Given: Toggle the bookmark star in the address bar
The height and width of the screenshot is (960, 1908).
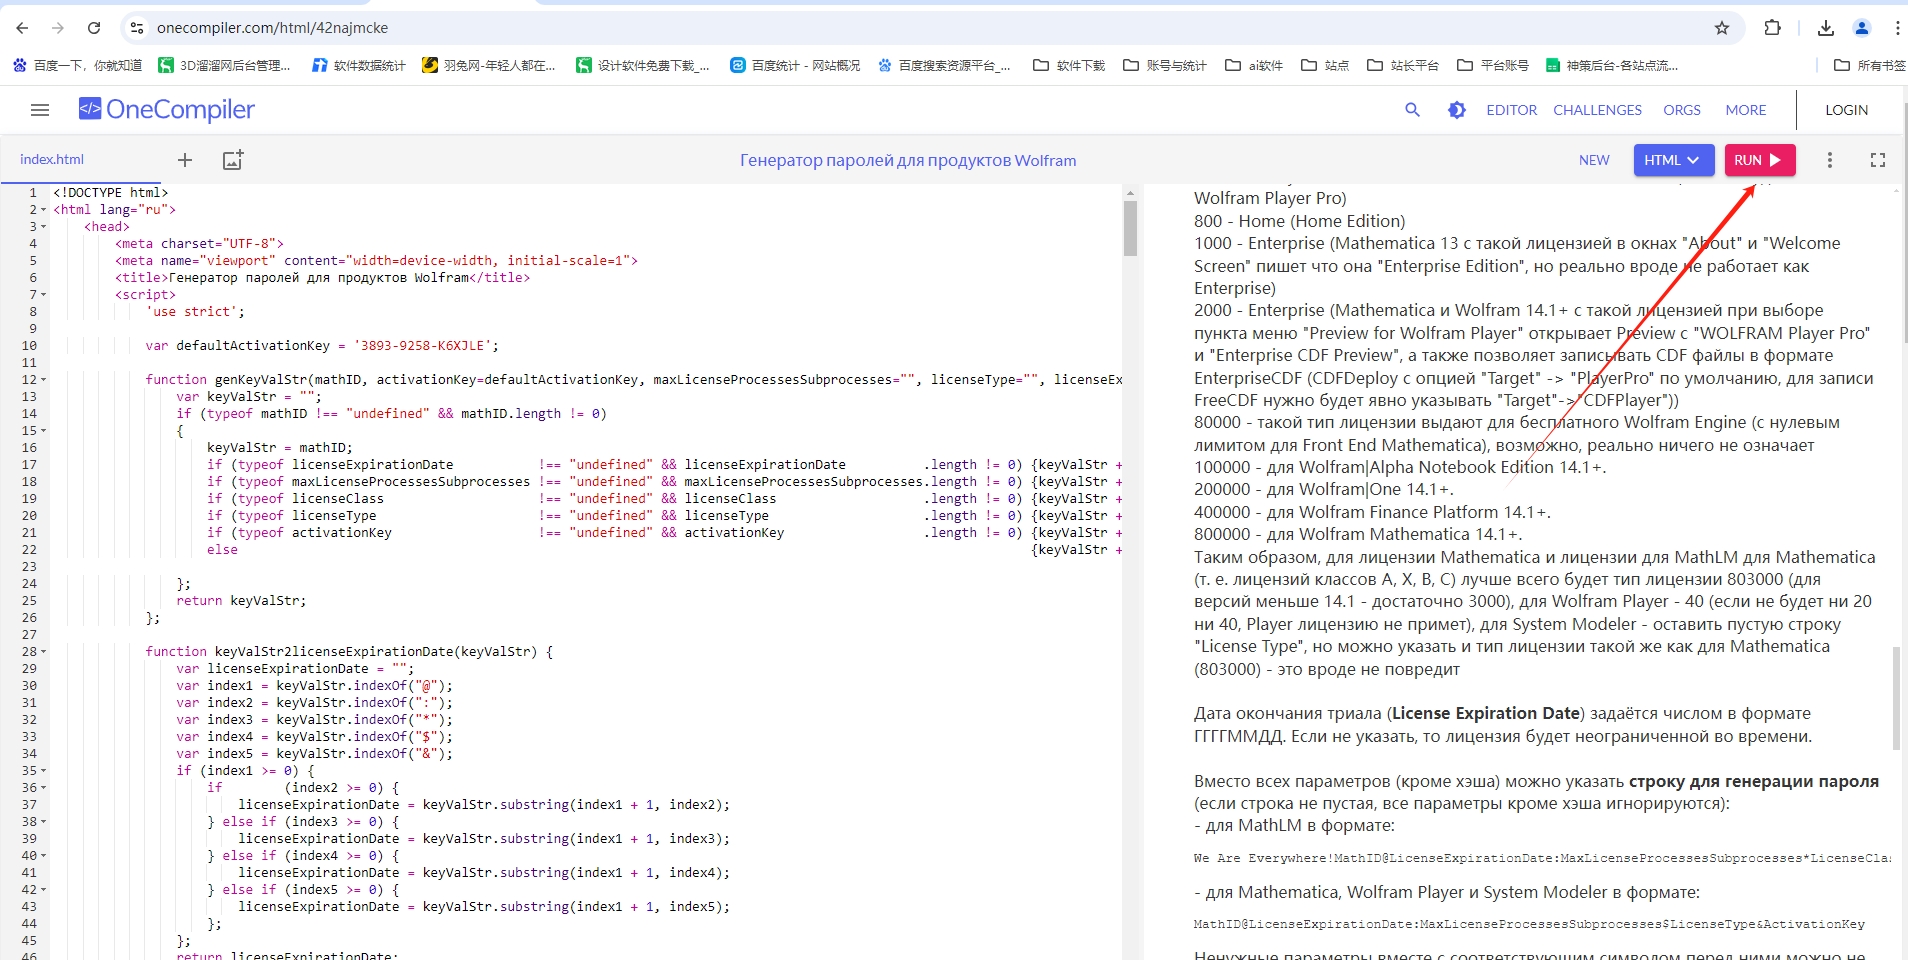Looking at the screenshot, I should click(1723, 28).
